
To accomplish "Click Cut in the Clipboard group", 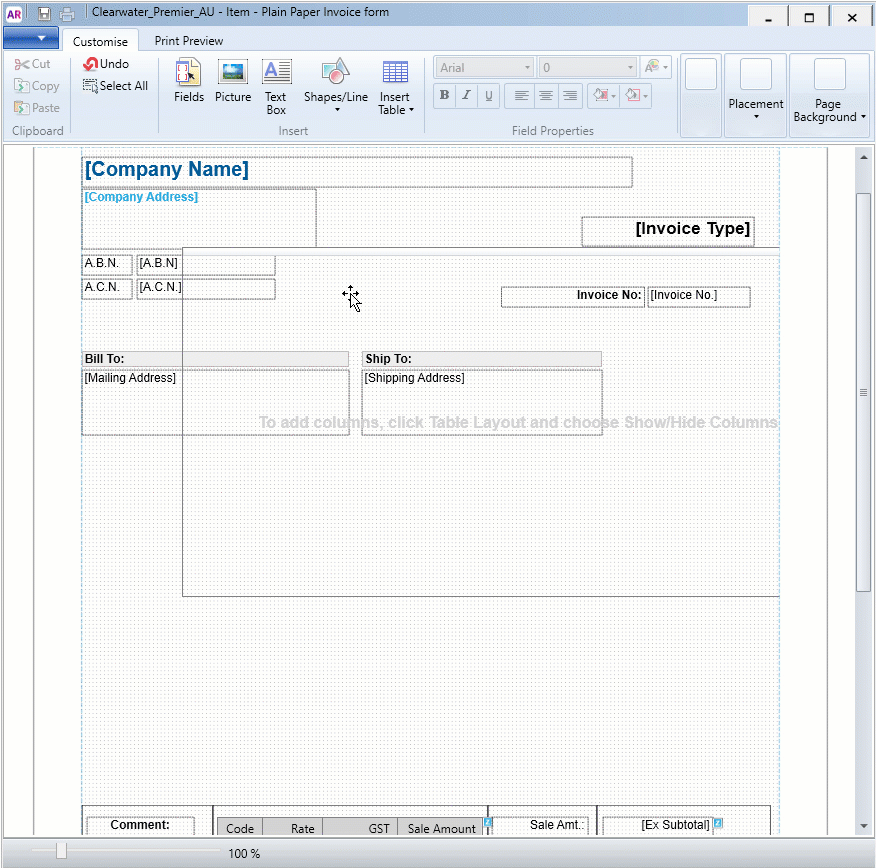I will point(32,64).
